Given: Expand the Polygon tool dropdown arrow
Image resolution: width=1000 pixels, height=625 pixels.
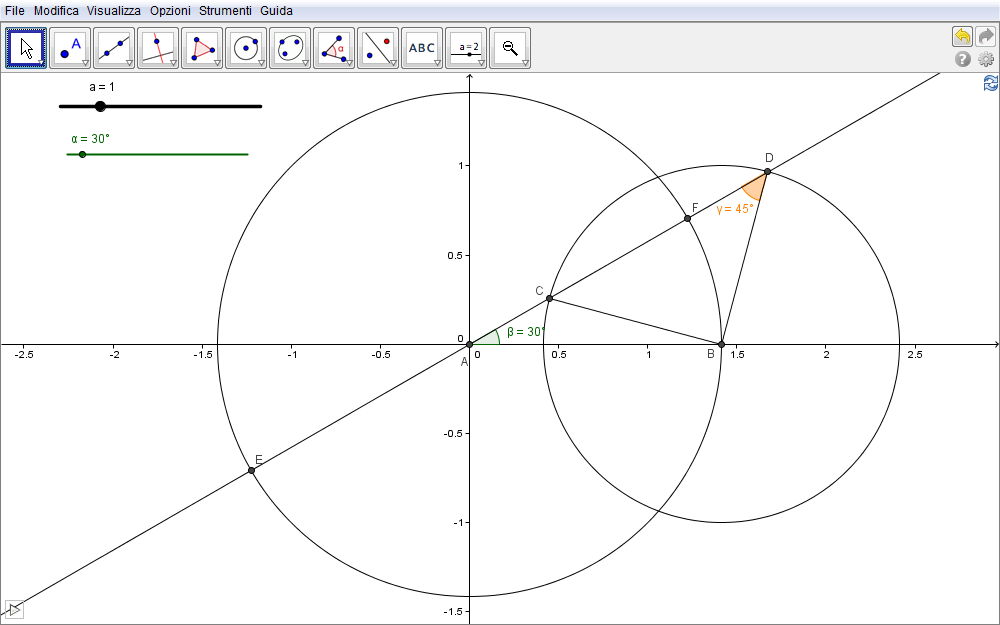Looking at the screenshot, I should 217,63.
